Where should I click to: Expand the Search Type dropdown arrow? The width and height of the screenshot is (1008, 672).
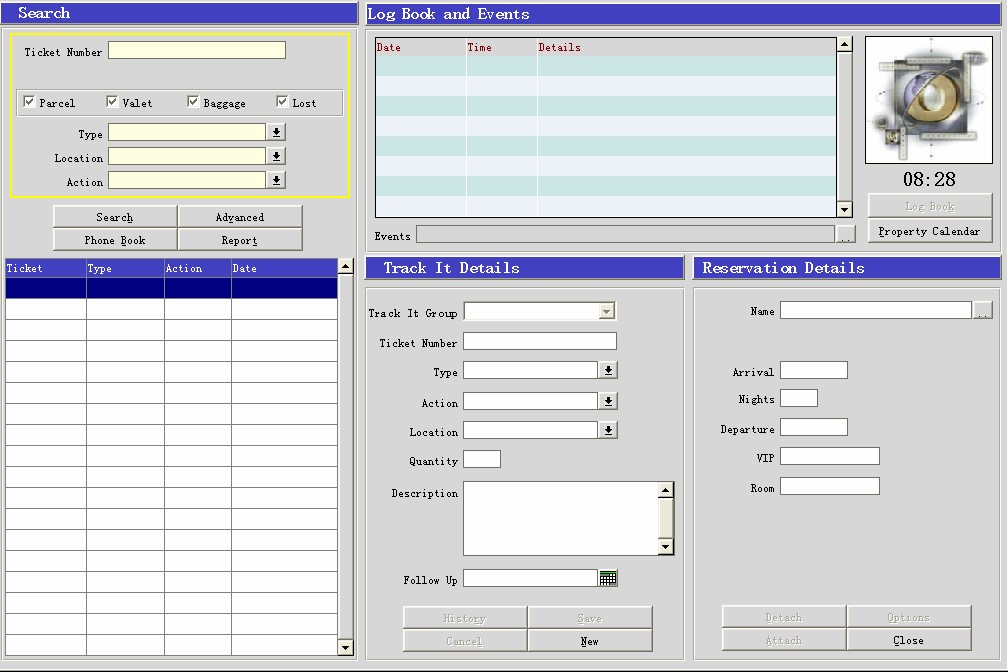coord(276,132)
